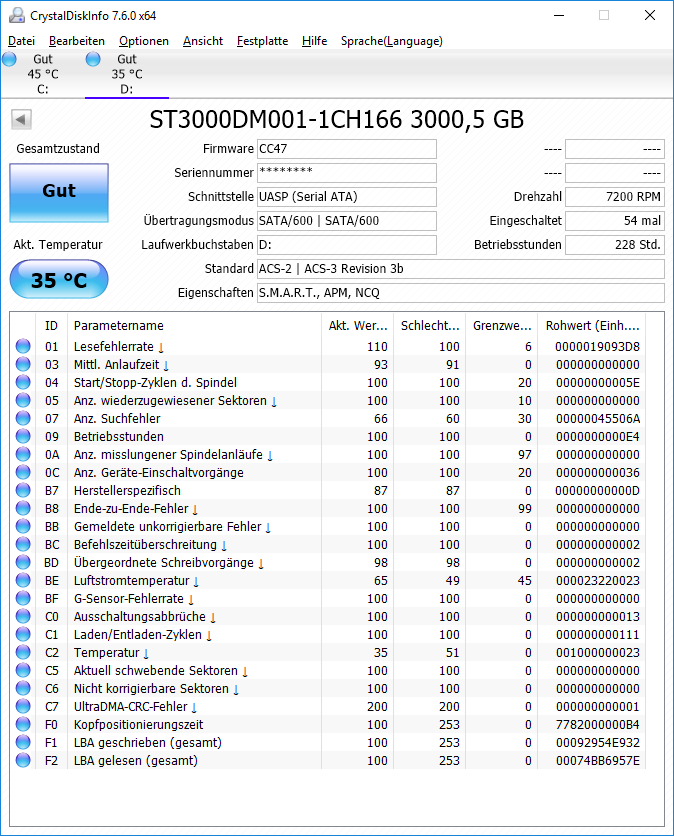This screenshot has height=836, width=674.
Task: Select raw value 0000019093D8
Action: (597, 347)
